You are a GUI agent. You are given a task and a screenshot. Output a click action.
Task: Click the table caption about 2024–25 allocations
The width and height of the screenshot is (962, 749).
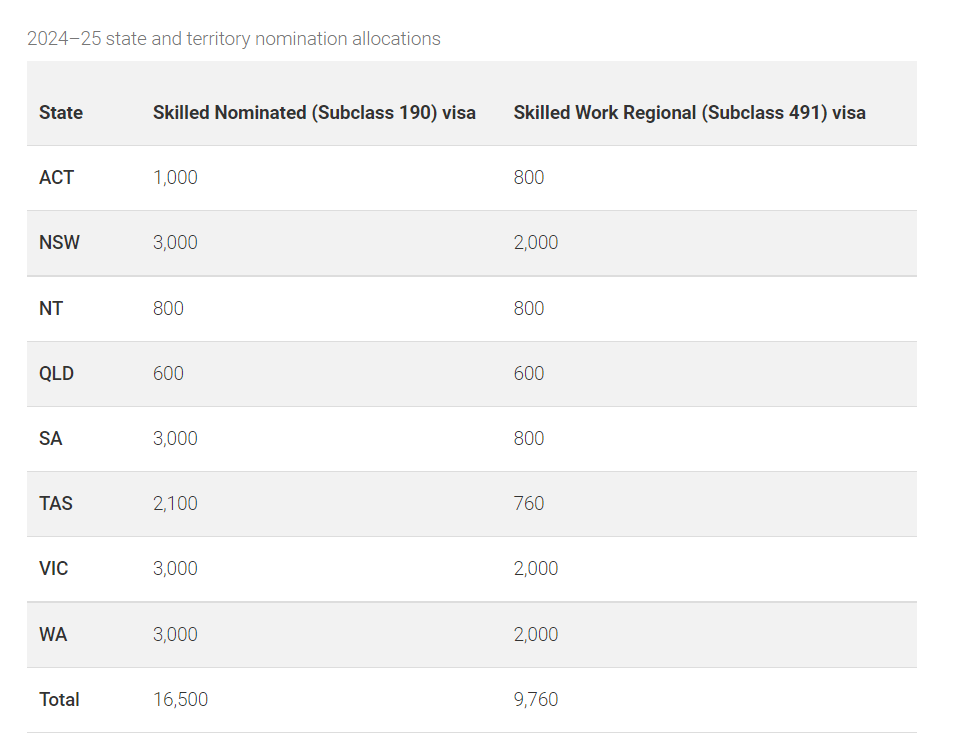233,39
